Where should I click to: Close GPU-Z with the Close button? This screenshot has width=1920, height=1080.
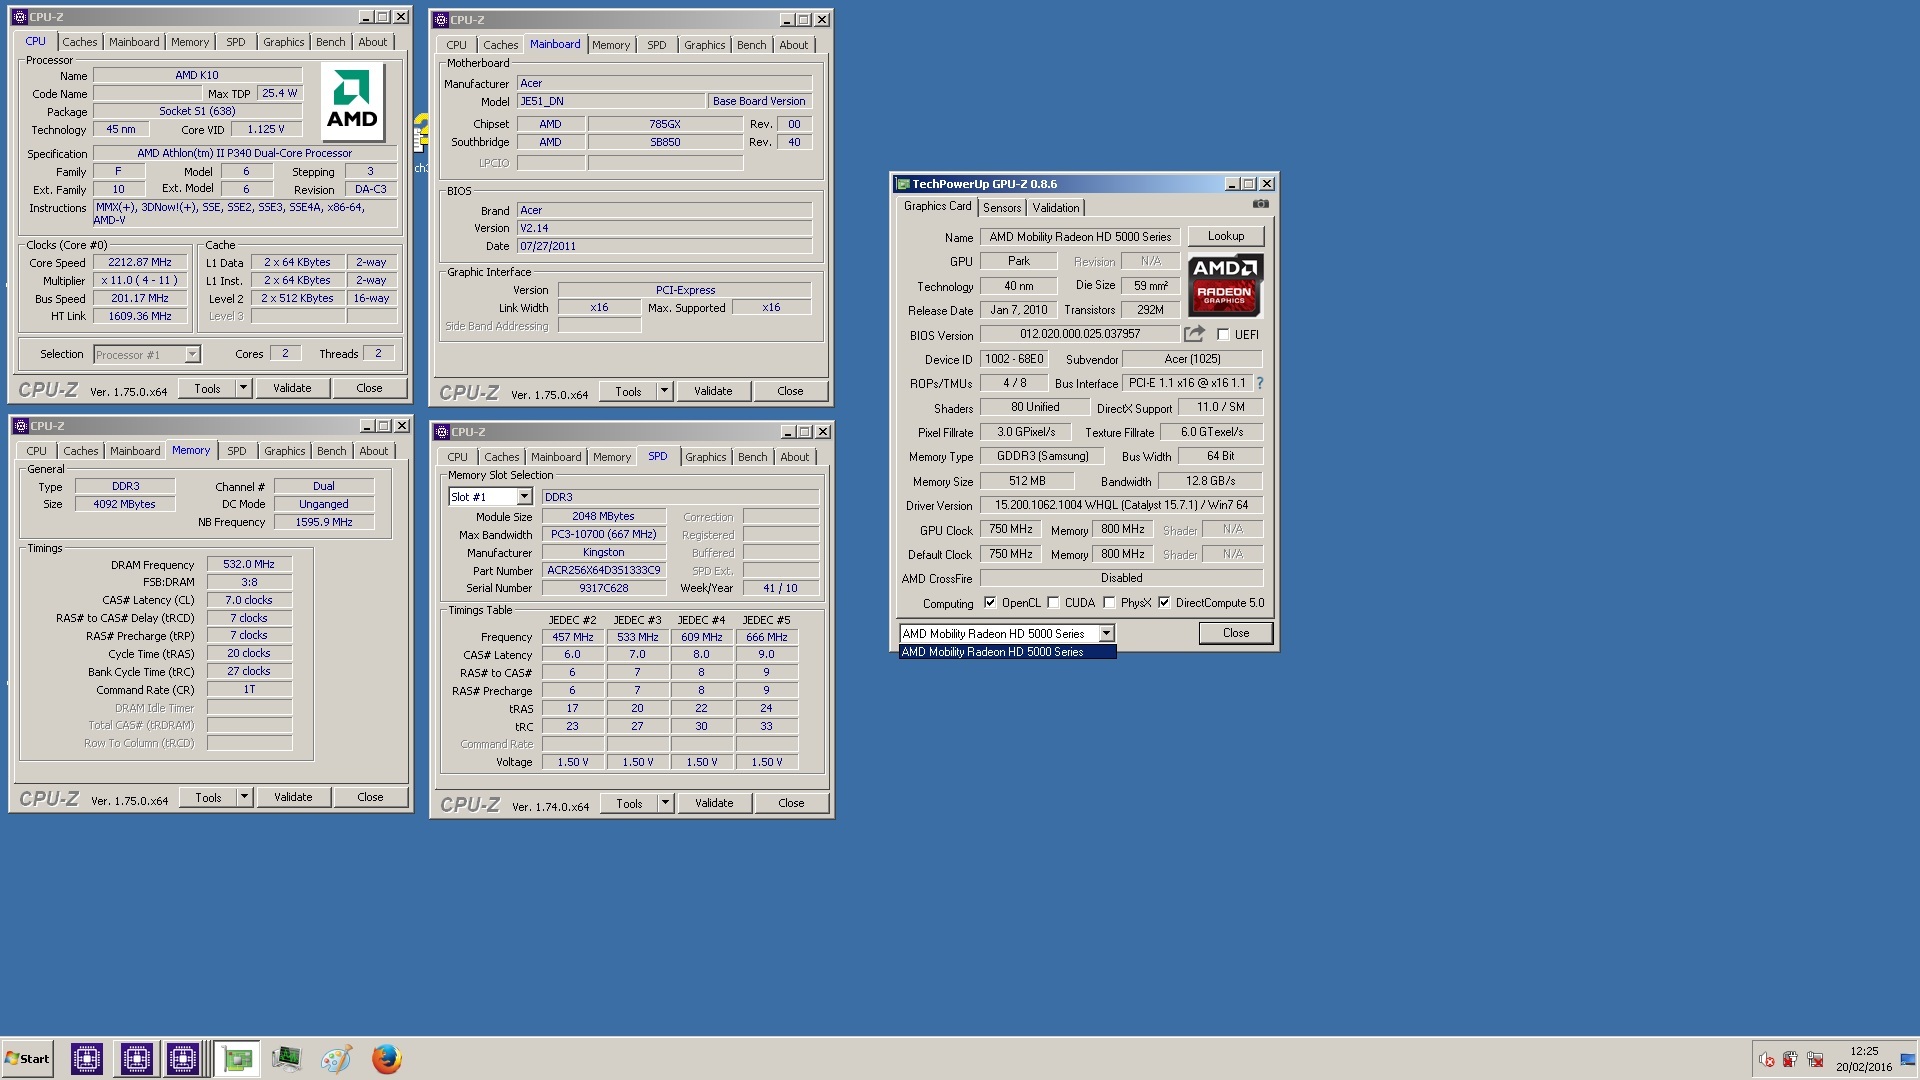tap(1236, 633)
